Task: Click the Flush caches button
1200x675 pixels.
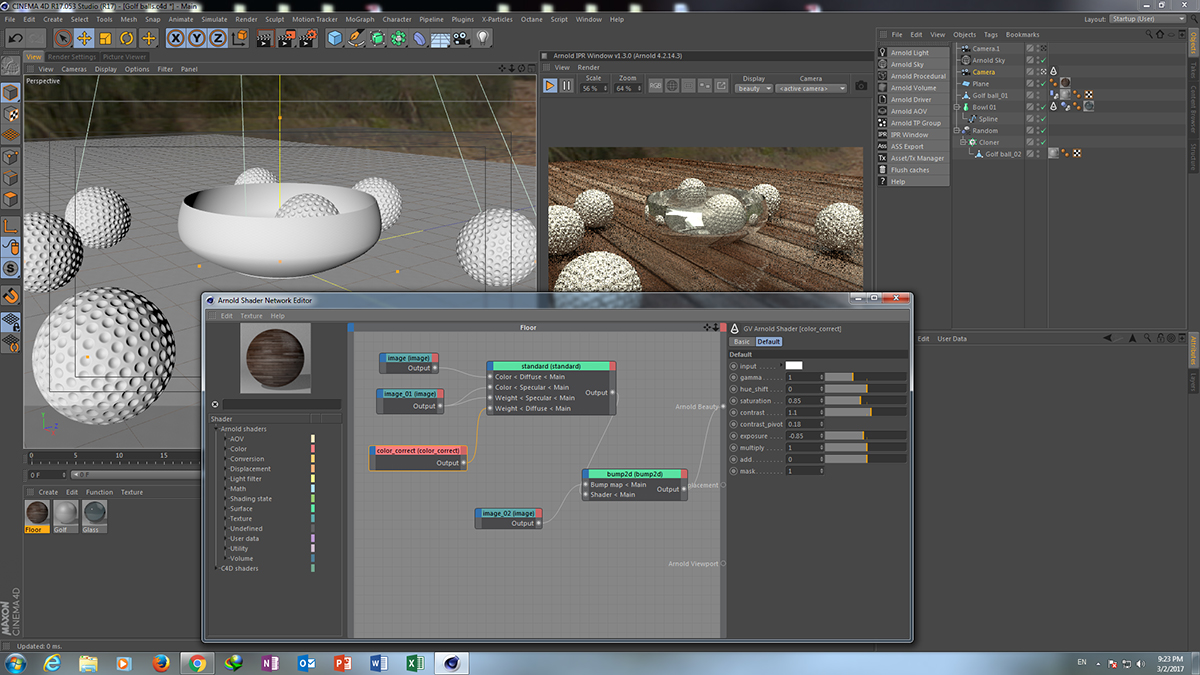Action: tap(909, 170)
